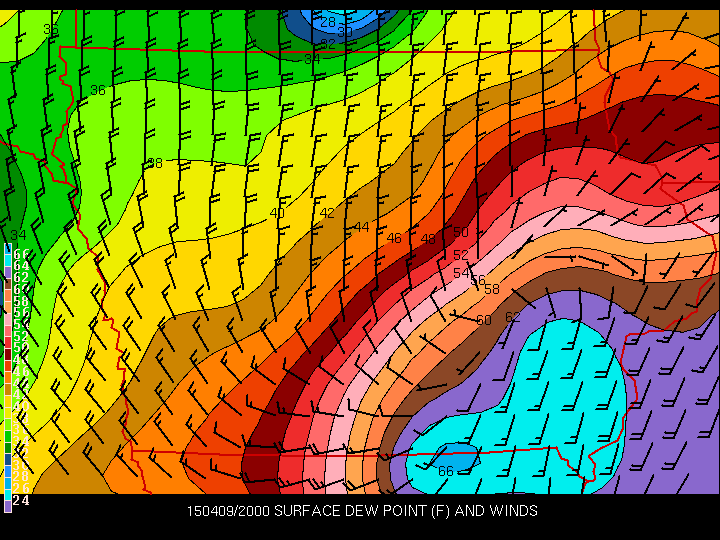Pick the brown legend swatch for 60

8,284
